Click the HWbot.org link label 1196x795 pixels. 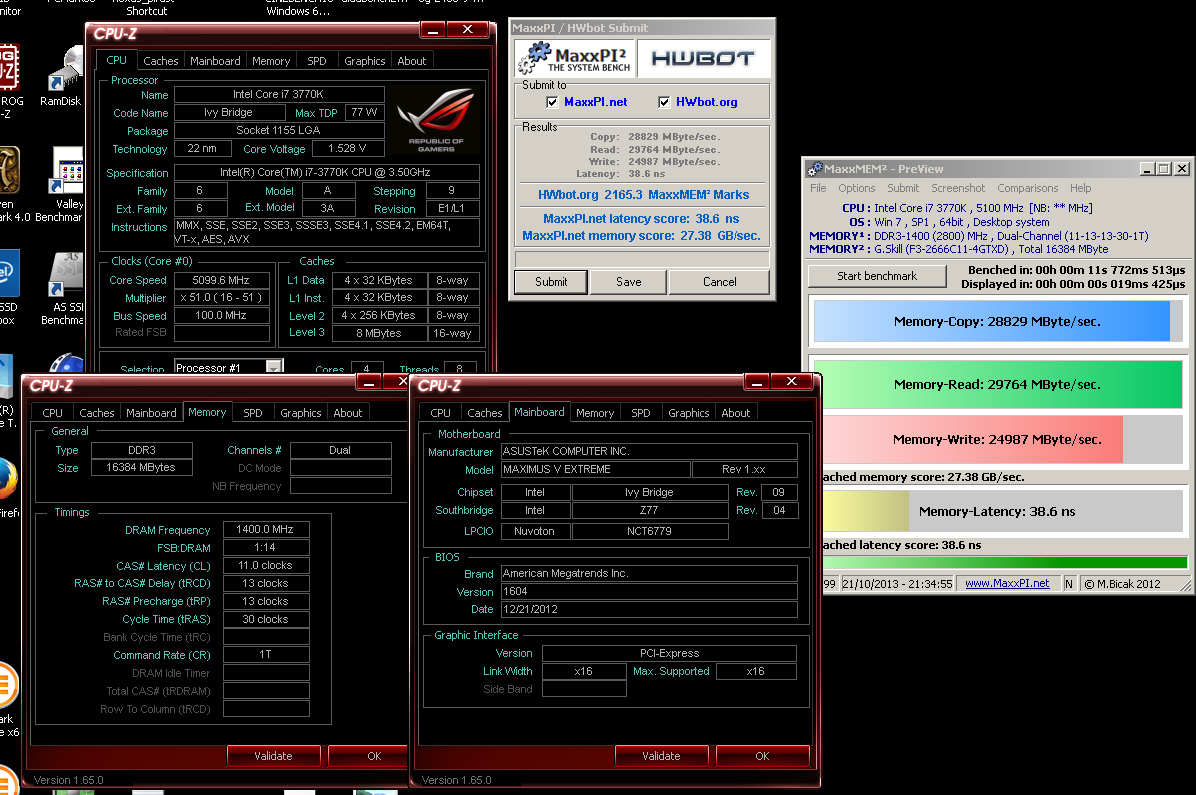pos(706,102)
